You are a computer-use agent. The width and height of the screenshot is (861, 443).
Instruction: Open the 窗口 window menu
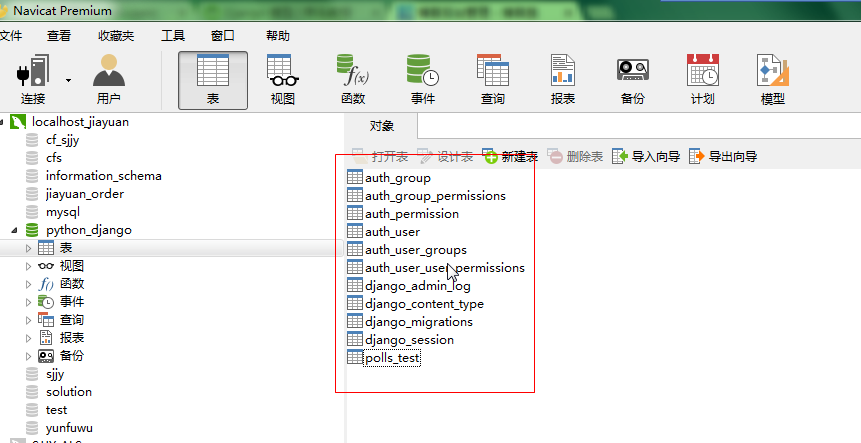(x=222, y=36)
